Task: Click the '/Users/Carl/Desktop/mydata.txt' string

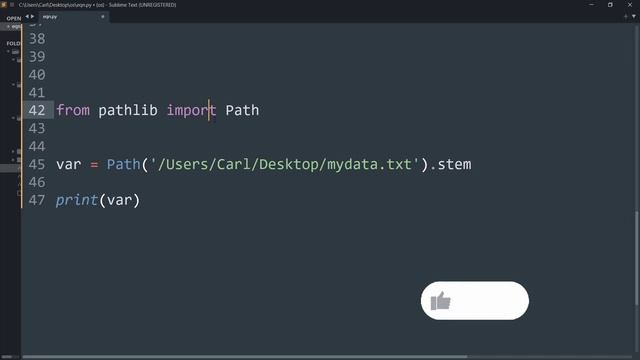Action: [285, 164]
